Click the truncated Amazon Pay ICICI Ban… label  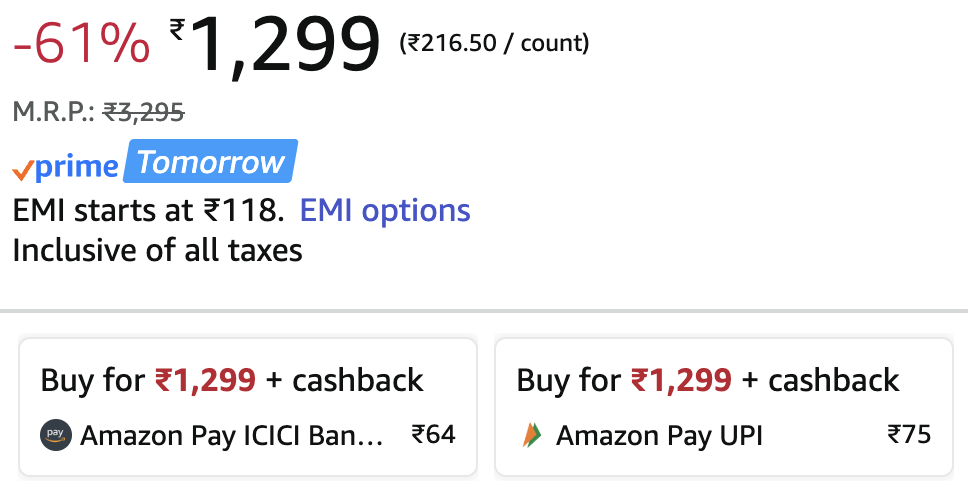[231, 435]
